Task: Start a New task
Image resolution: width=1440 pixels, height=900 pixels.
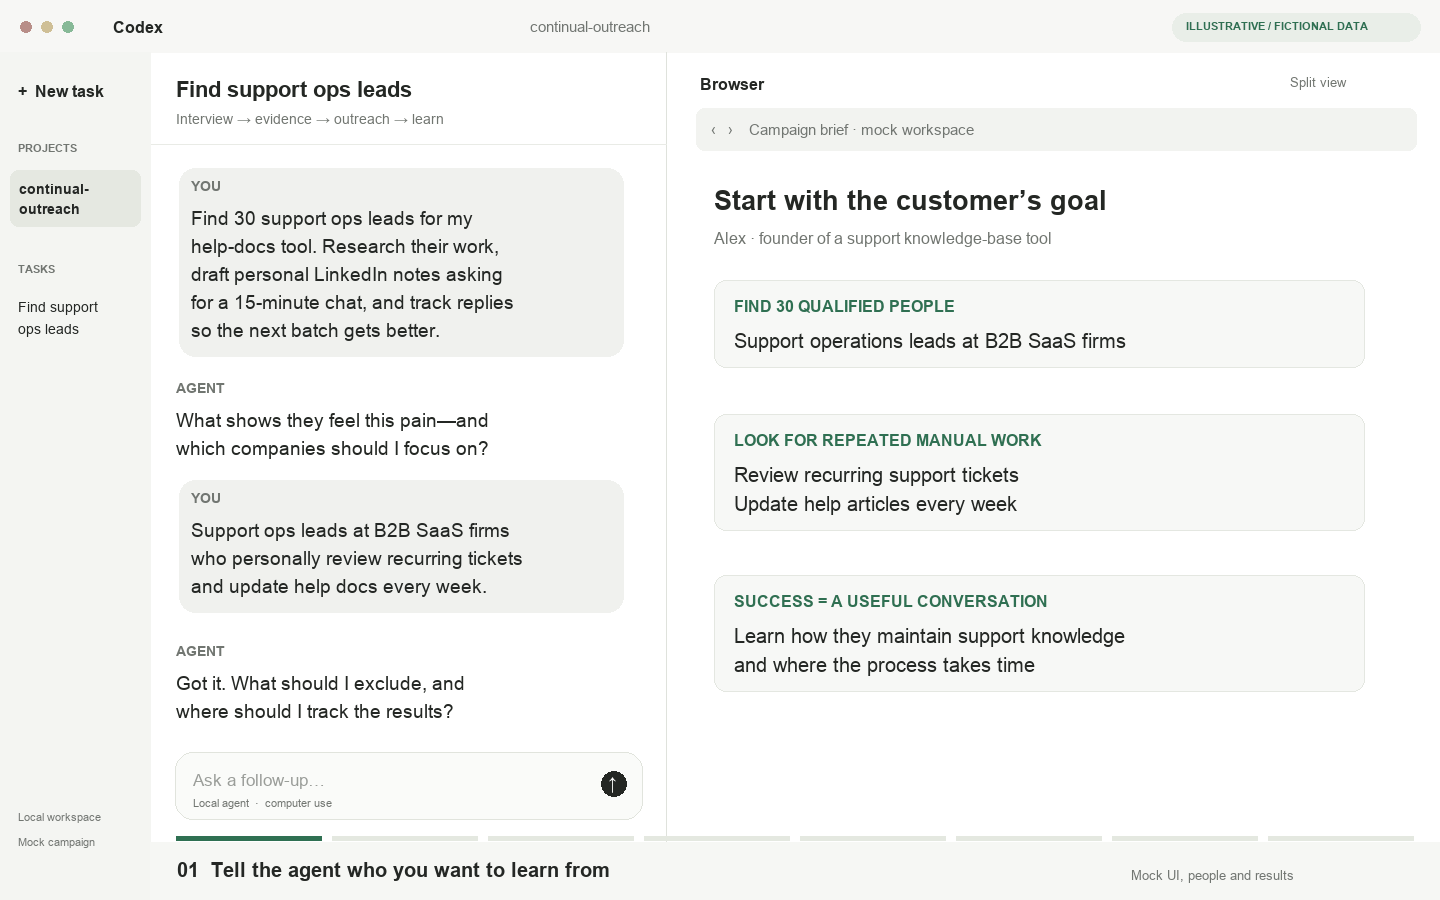Action: coord(61,91)
